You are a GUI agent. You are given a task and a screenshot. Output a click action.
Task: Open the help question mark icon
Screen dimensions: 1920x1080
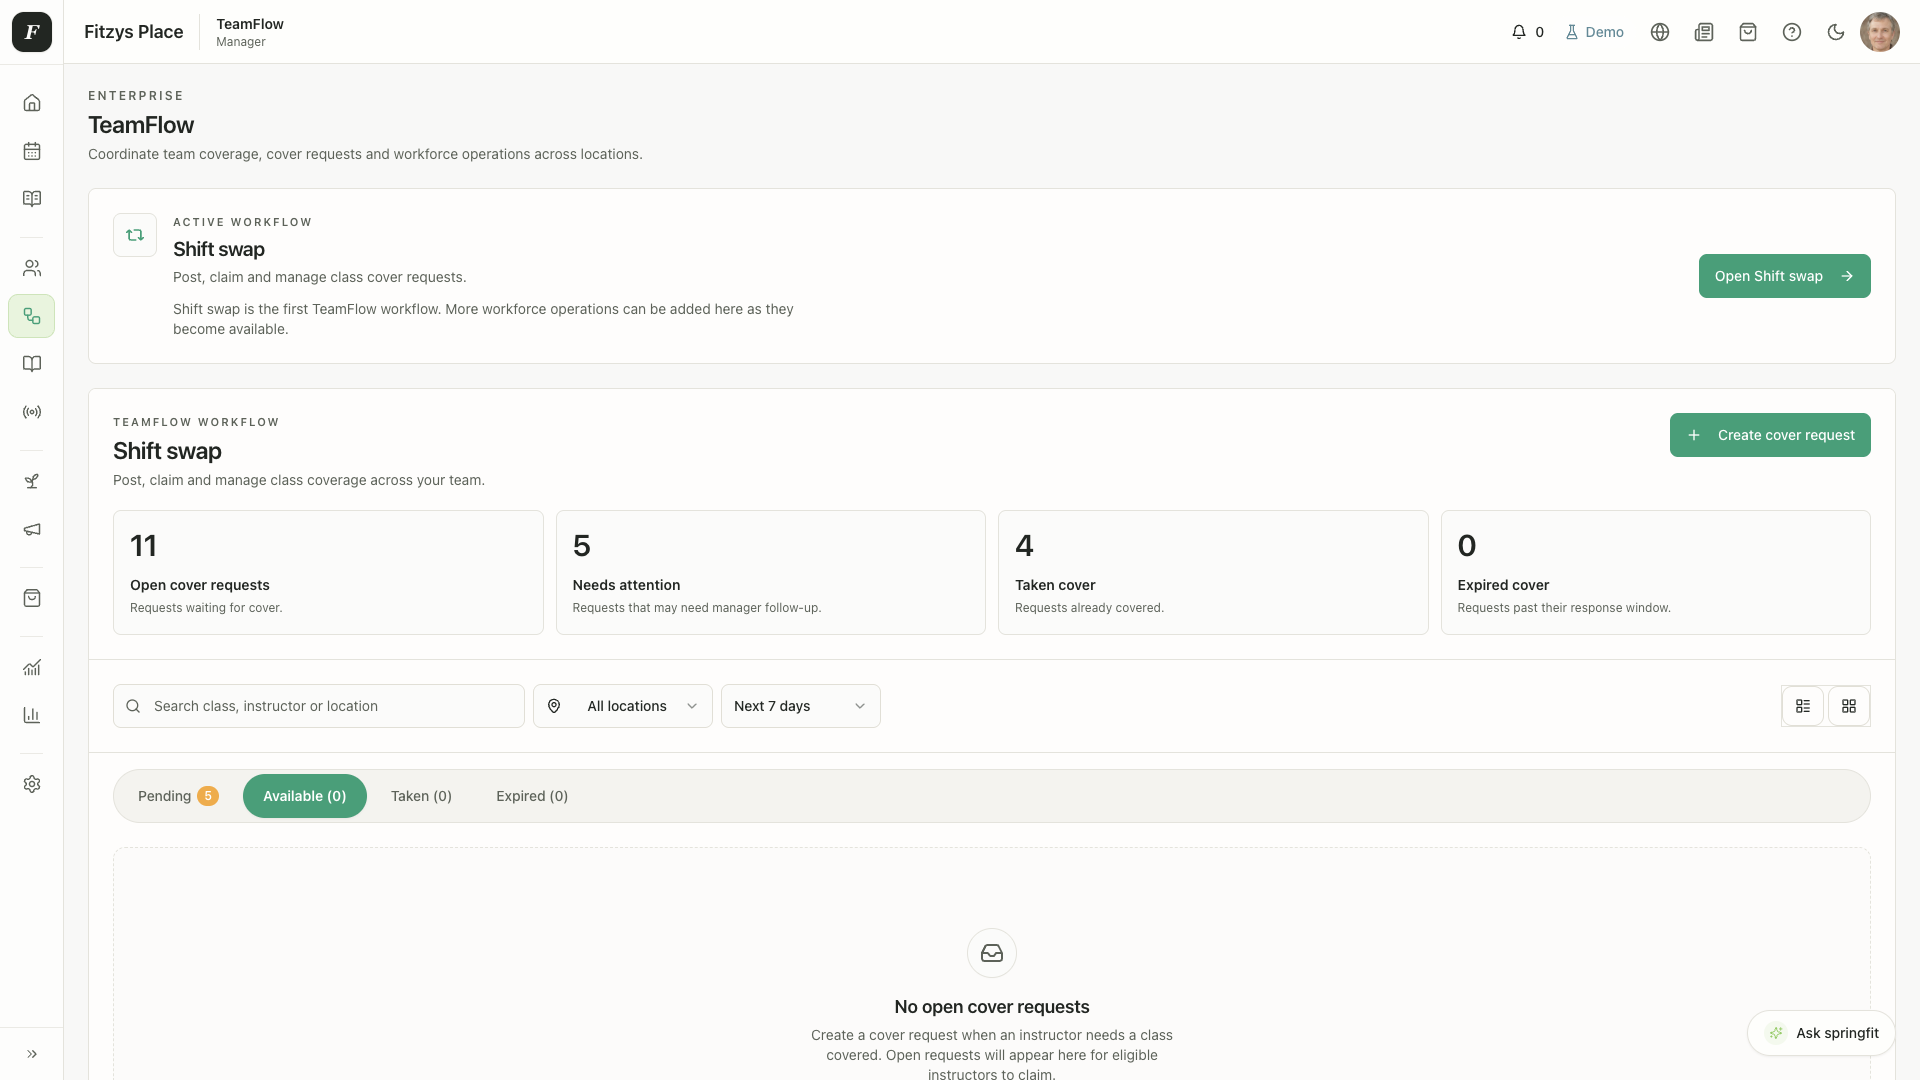click(x=1792, y=32)
